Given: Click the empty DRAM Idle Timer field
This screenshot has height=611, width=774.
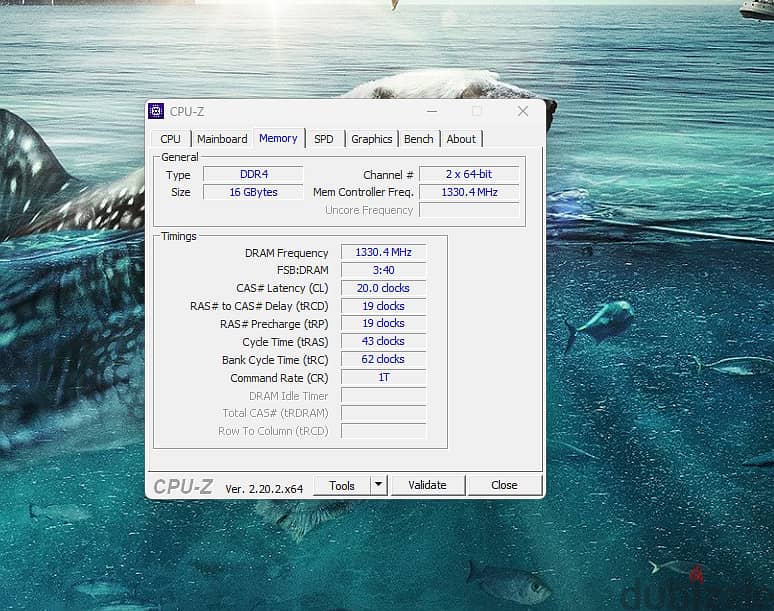Looking at the screenshot, I should coord(384,395).
